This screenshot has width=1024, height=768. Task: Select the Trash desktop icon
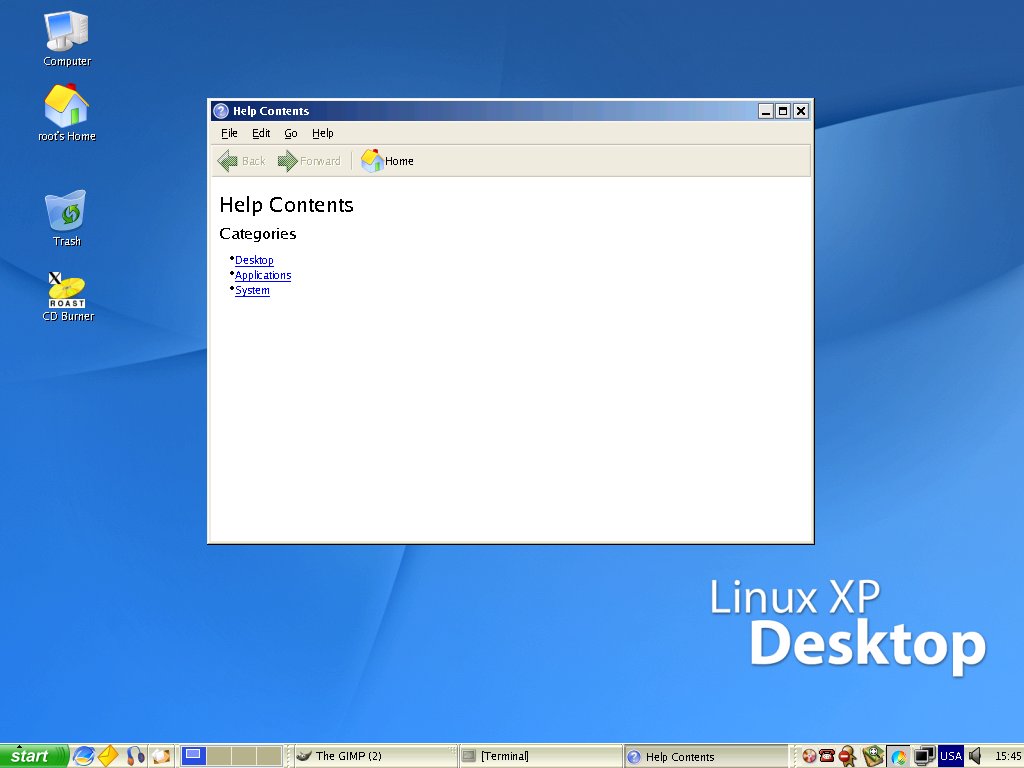pyautogui.click(x=66, y=219)
